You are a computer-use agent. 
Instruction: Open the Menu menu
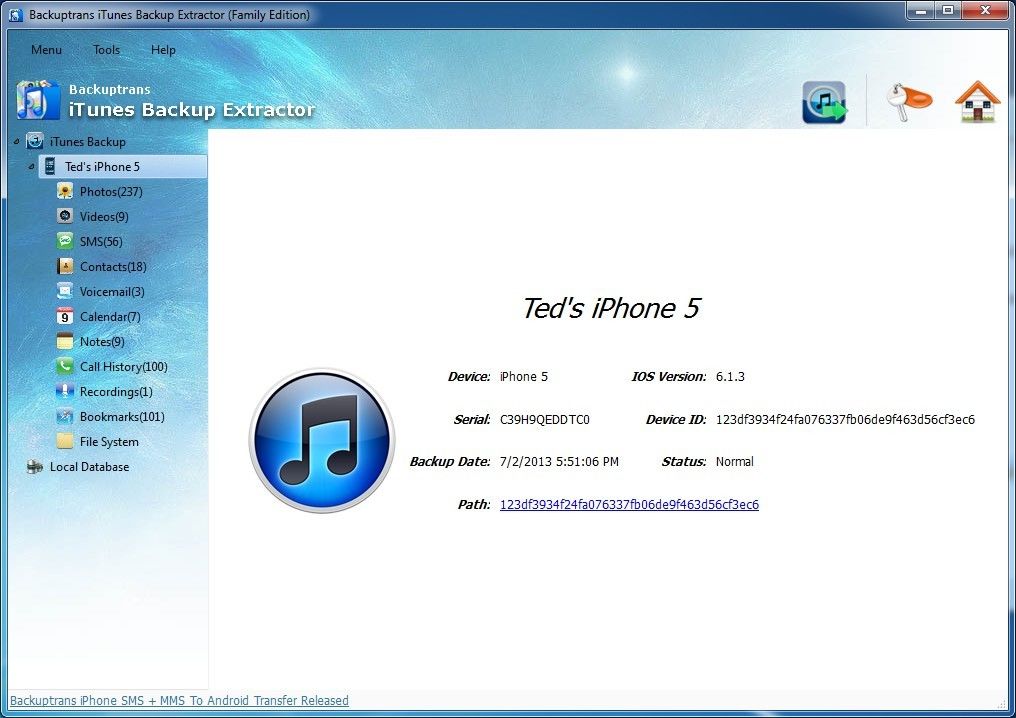47,50
